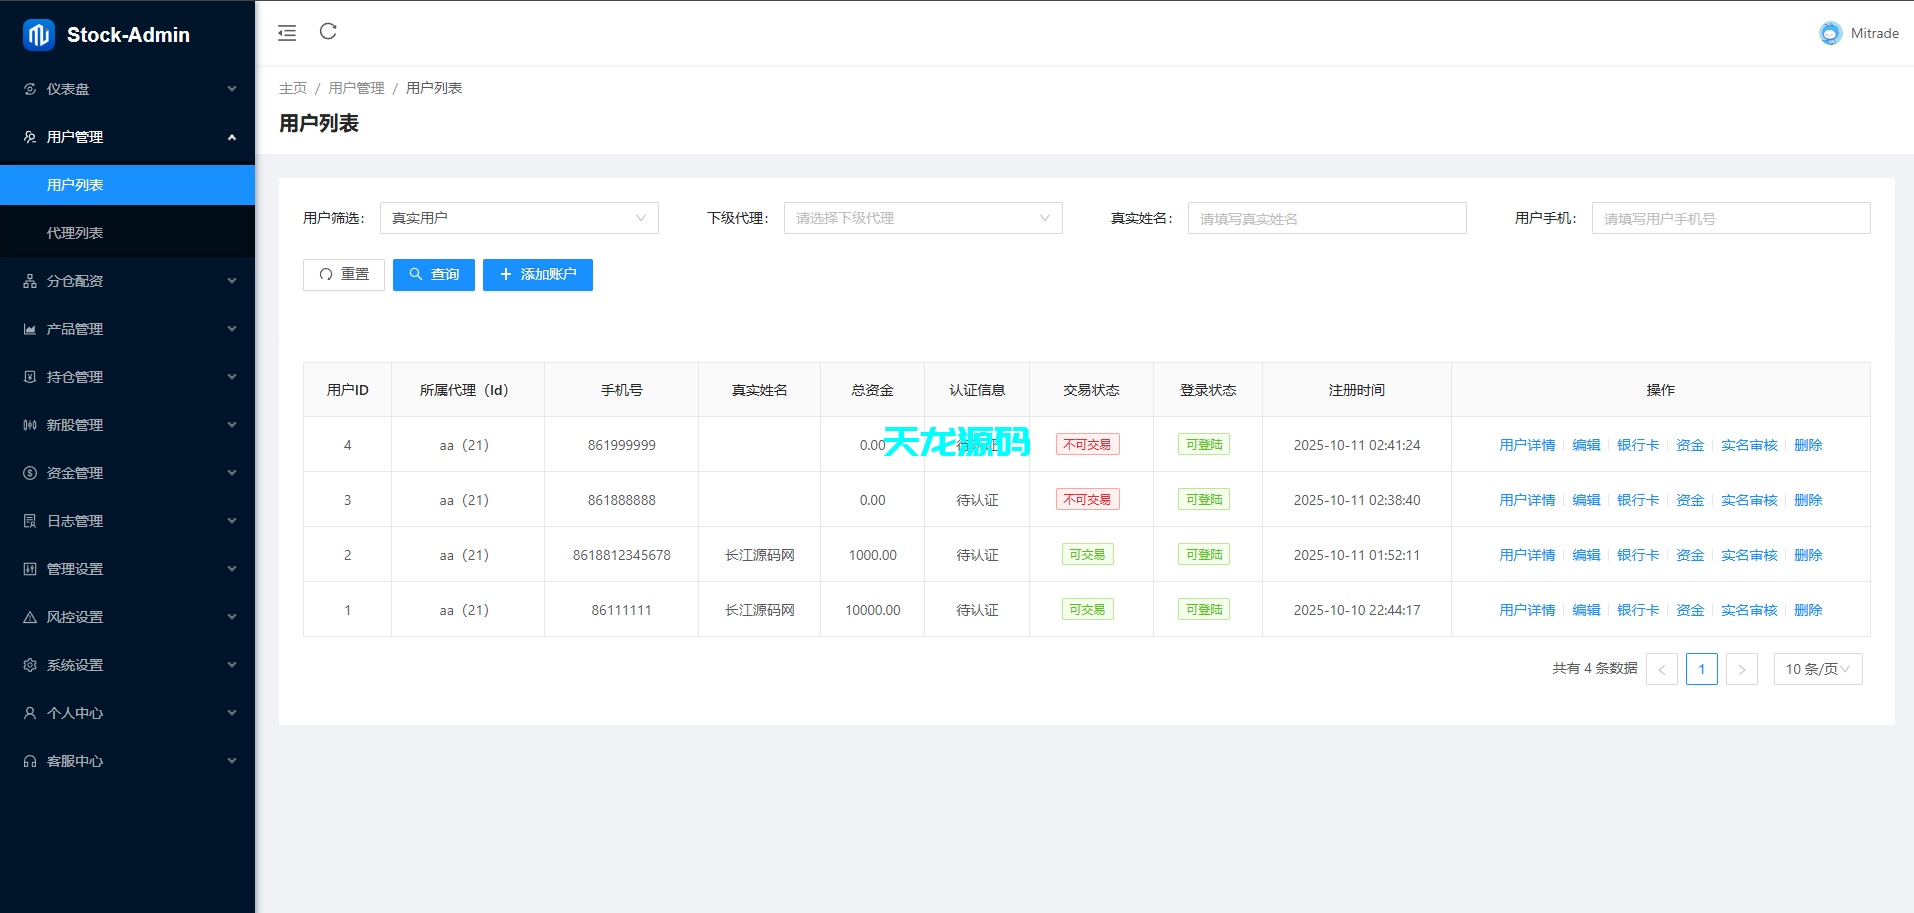This screenshot has height=913, width=1914.
Task: Open 代理列表 in the sidebar
Action: point(75,233)
